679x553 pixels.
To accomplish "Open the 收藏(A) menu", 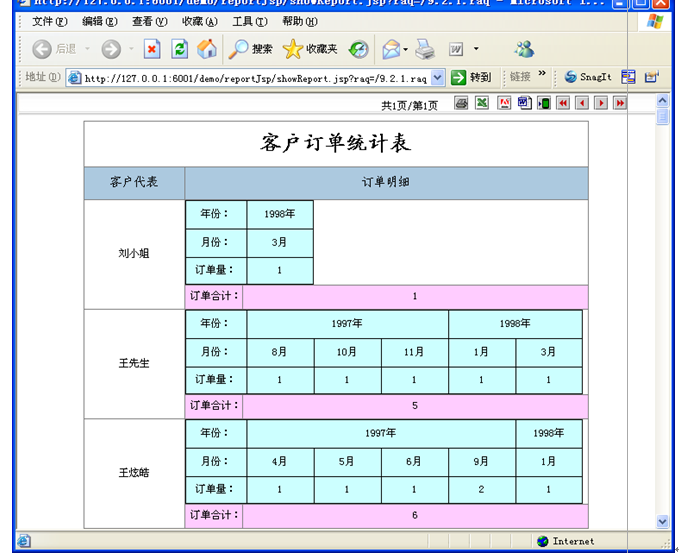I will pyautogui.click(x=200, y=21).
